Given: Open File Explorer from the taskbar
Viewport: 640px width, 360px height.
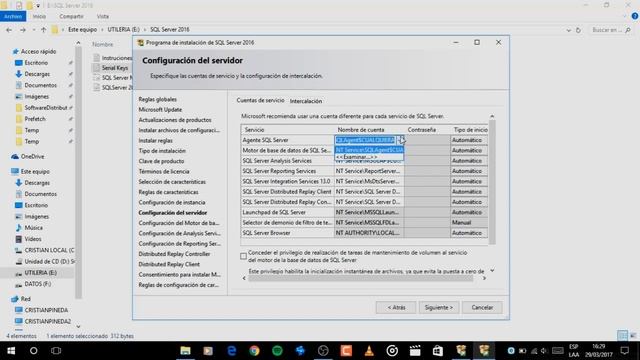Looking at the screenshot, I should (185, 351).
